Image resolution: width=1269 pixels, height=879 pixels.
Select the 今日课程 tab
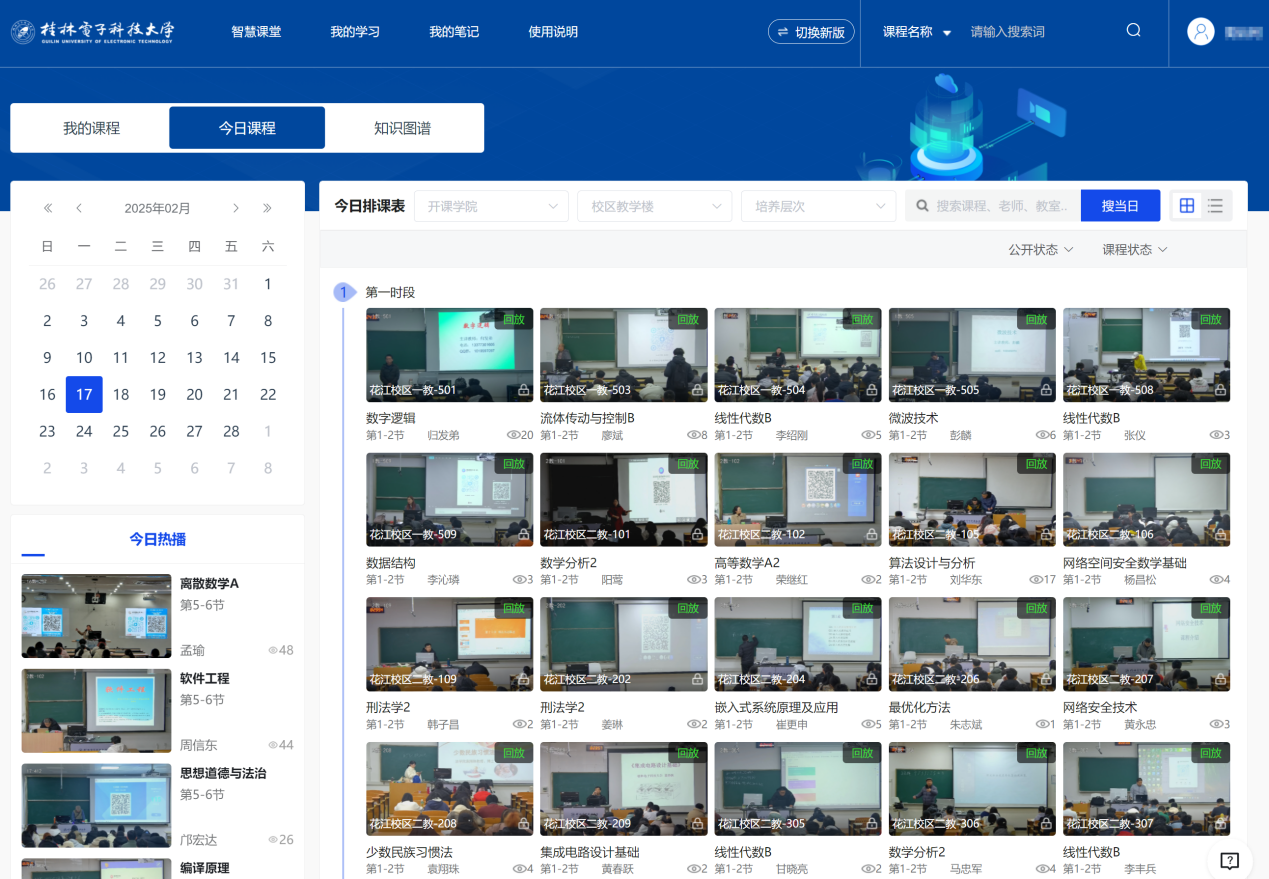(247, 128)
